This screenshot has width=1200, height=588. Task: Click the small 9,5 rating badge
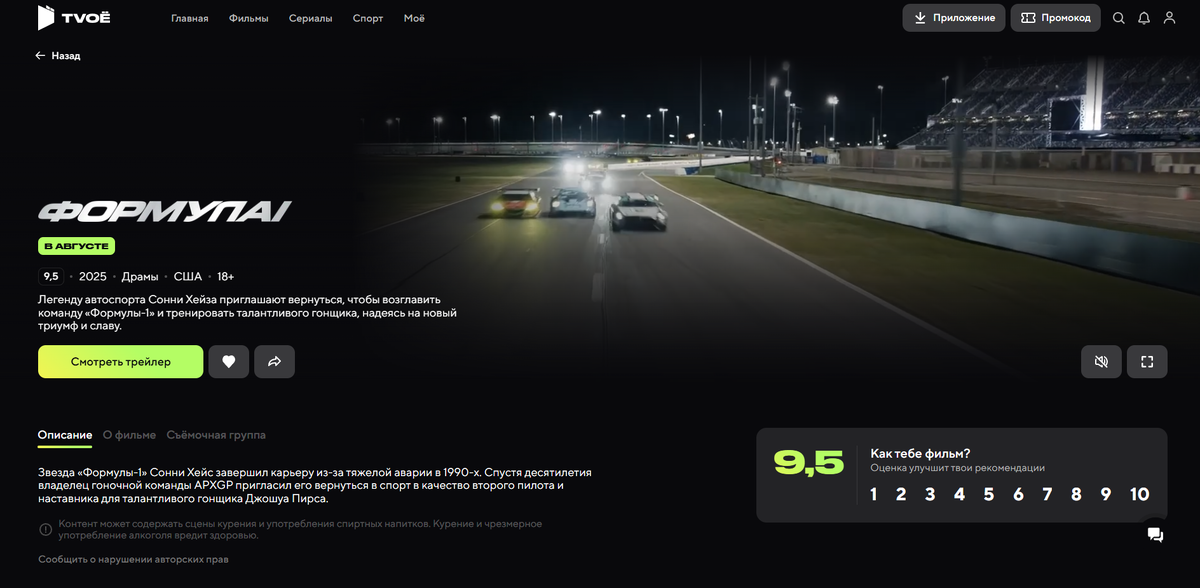tap(51, 276)
